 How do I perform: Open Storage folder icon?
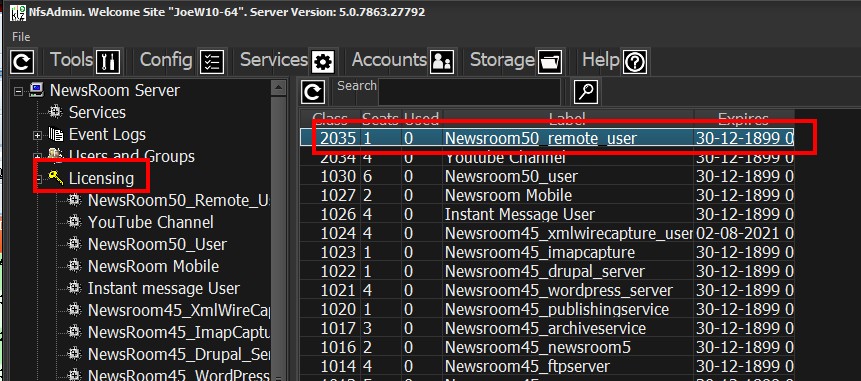pyautogui.click(x=549, y=61)
